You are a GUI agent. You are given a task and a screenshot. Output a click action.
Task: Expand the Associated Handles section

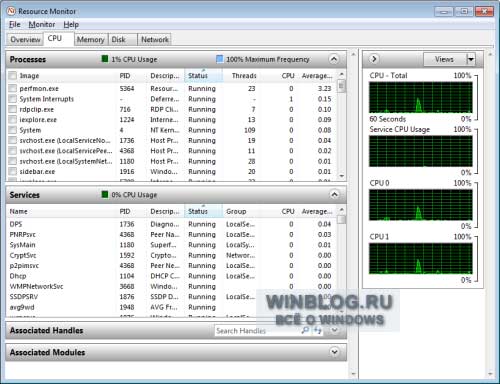334,330
